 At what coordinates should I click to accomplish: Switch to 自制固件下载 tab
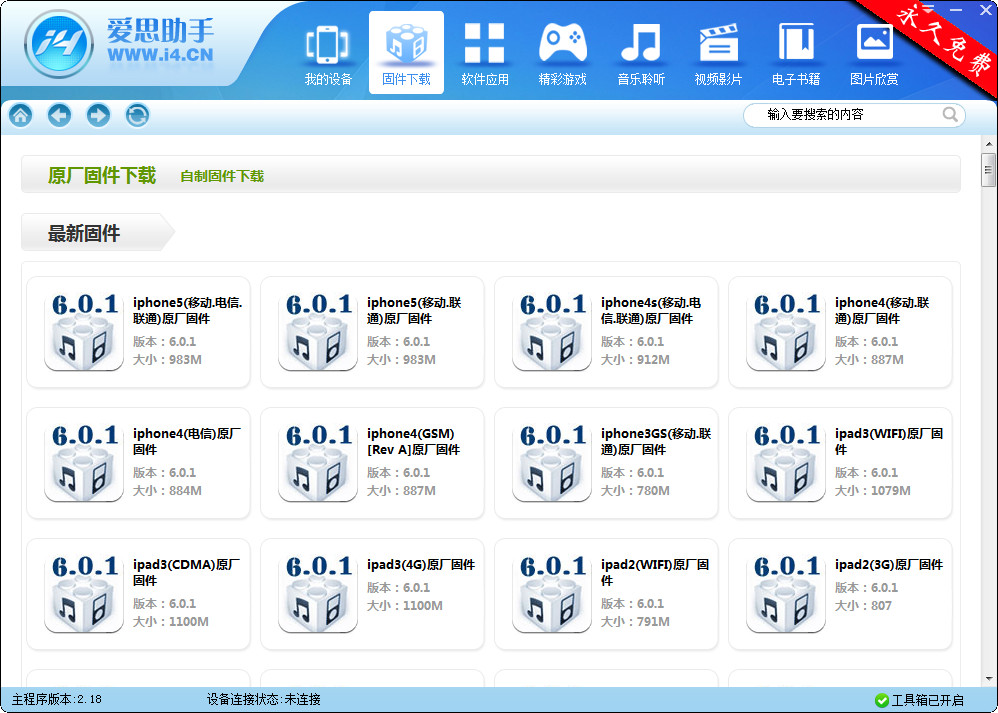(222, 176)
